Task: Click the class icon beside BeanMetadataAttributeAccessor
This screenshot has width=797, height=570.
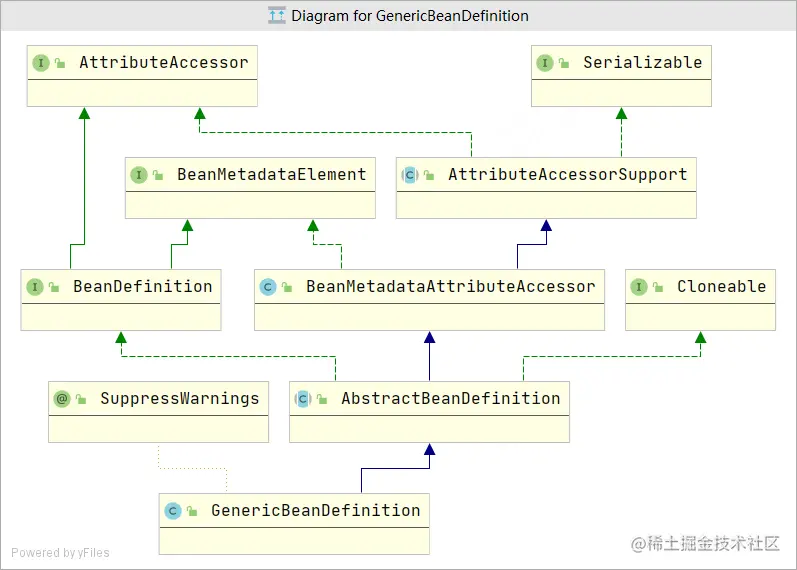Action: (268, 287)
